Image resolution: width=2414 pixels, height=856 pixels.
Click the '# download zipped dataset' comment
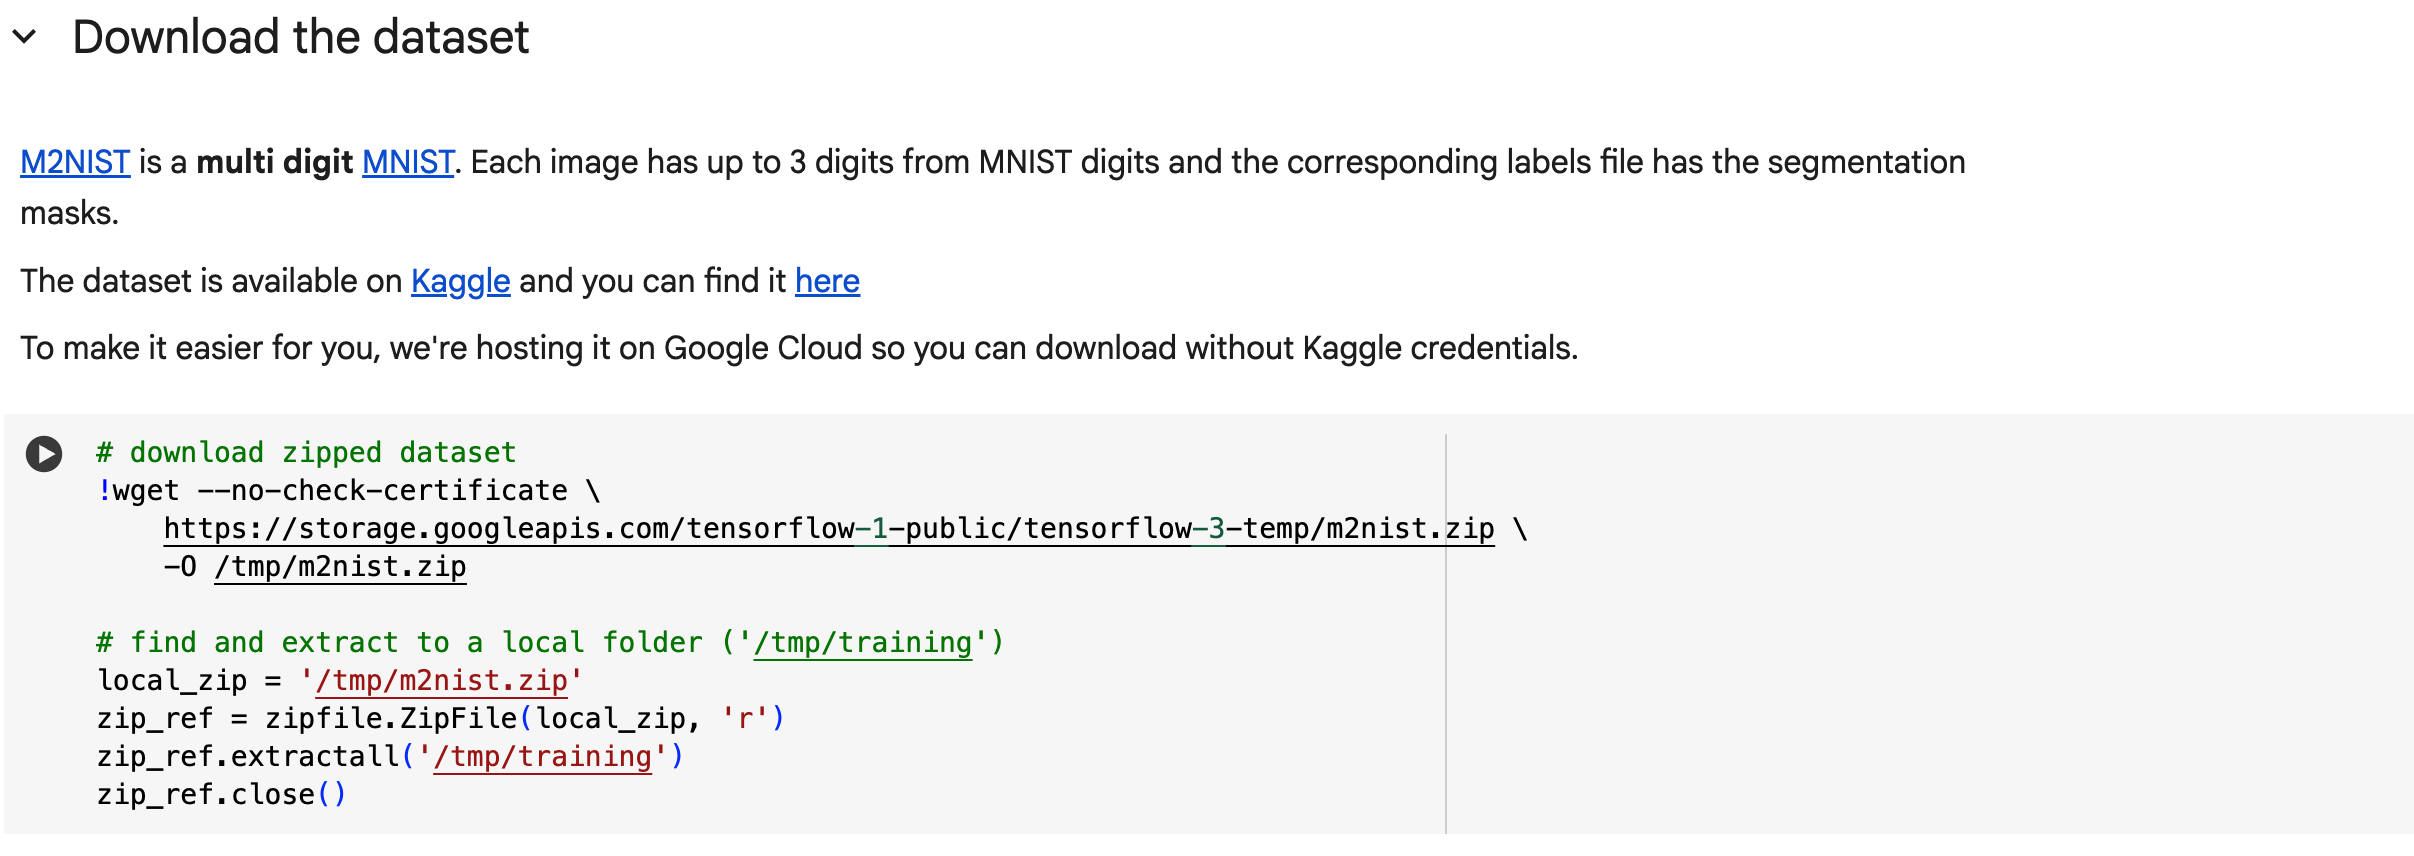coord(306,452)
